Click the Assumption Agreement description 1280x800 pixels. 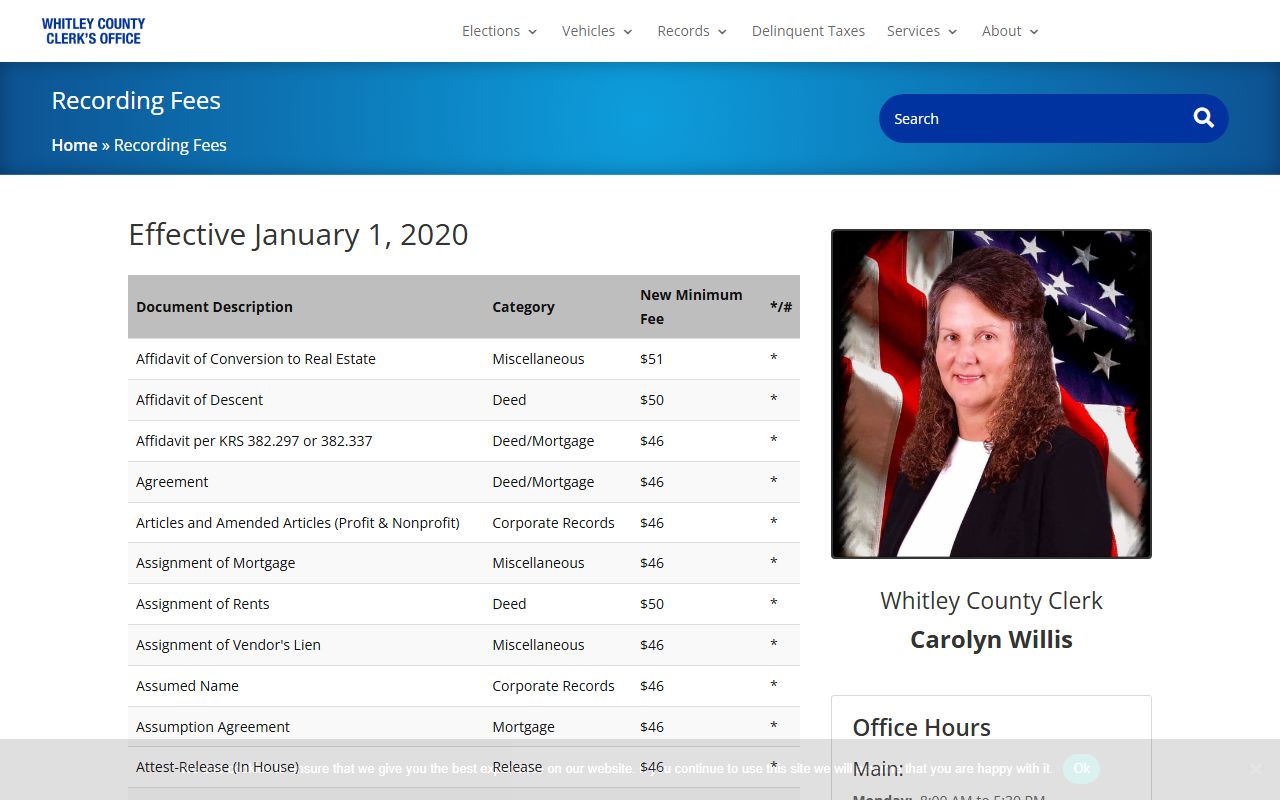213,727
